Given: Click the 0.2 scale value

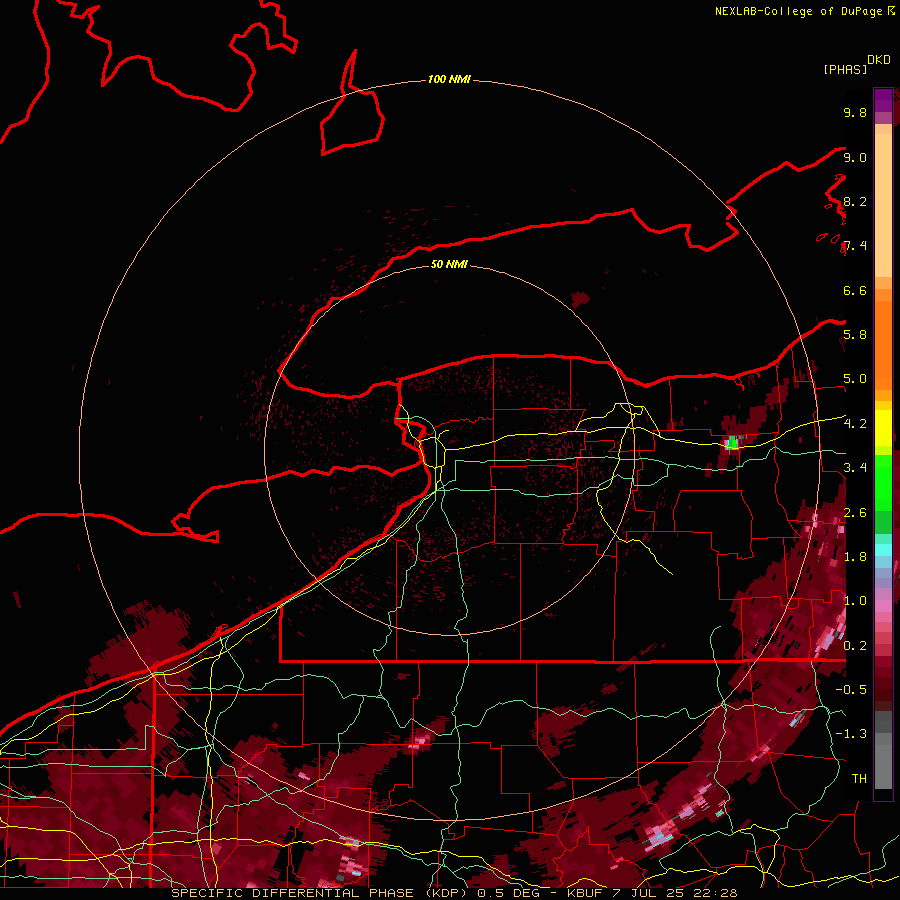Looking at the screenshot, I should click(x=855, y=646).
